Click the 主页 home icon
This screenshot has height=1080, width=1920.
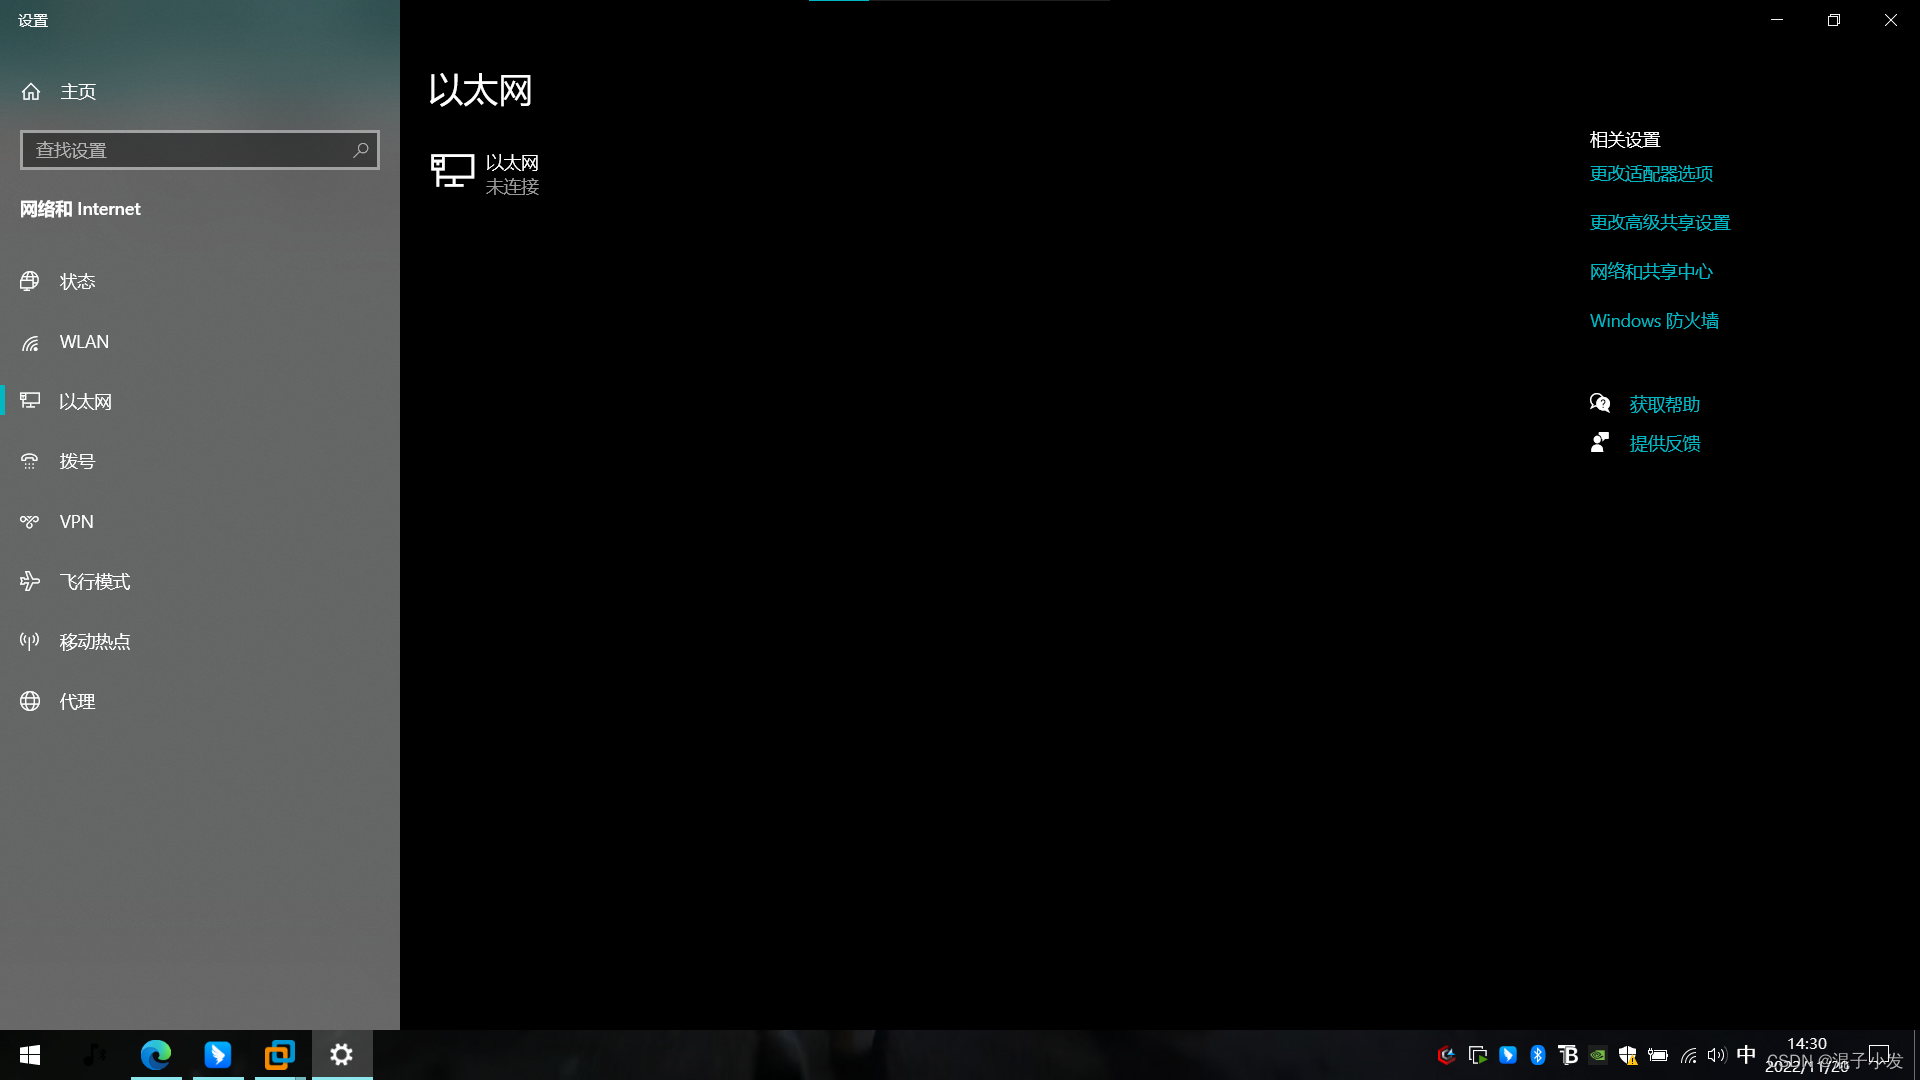(30, 91)
